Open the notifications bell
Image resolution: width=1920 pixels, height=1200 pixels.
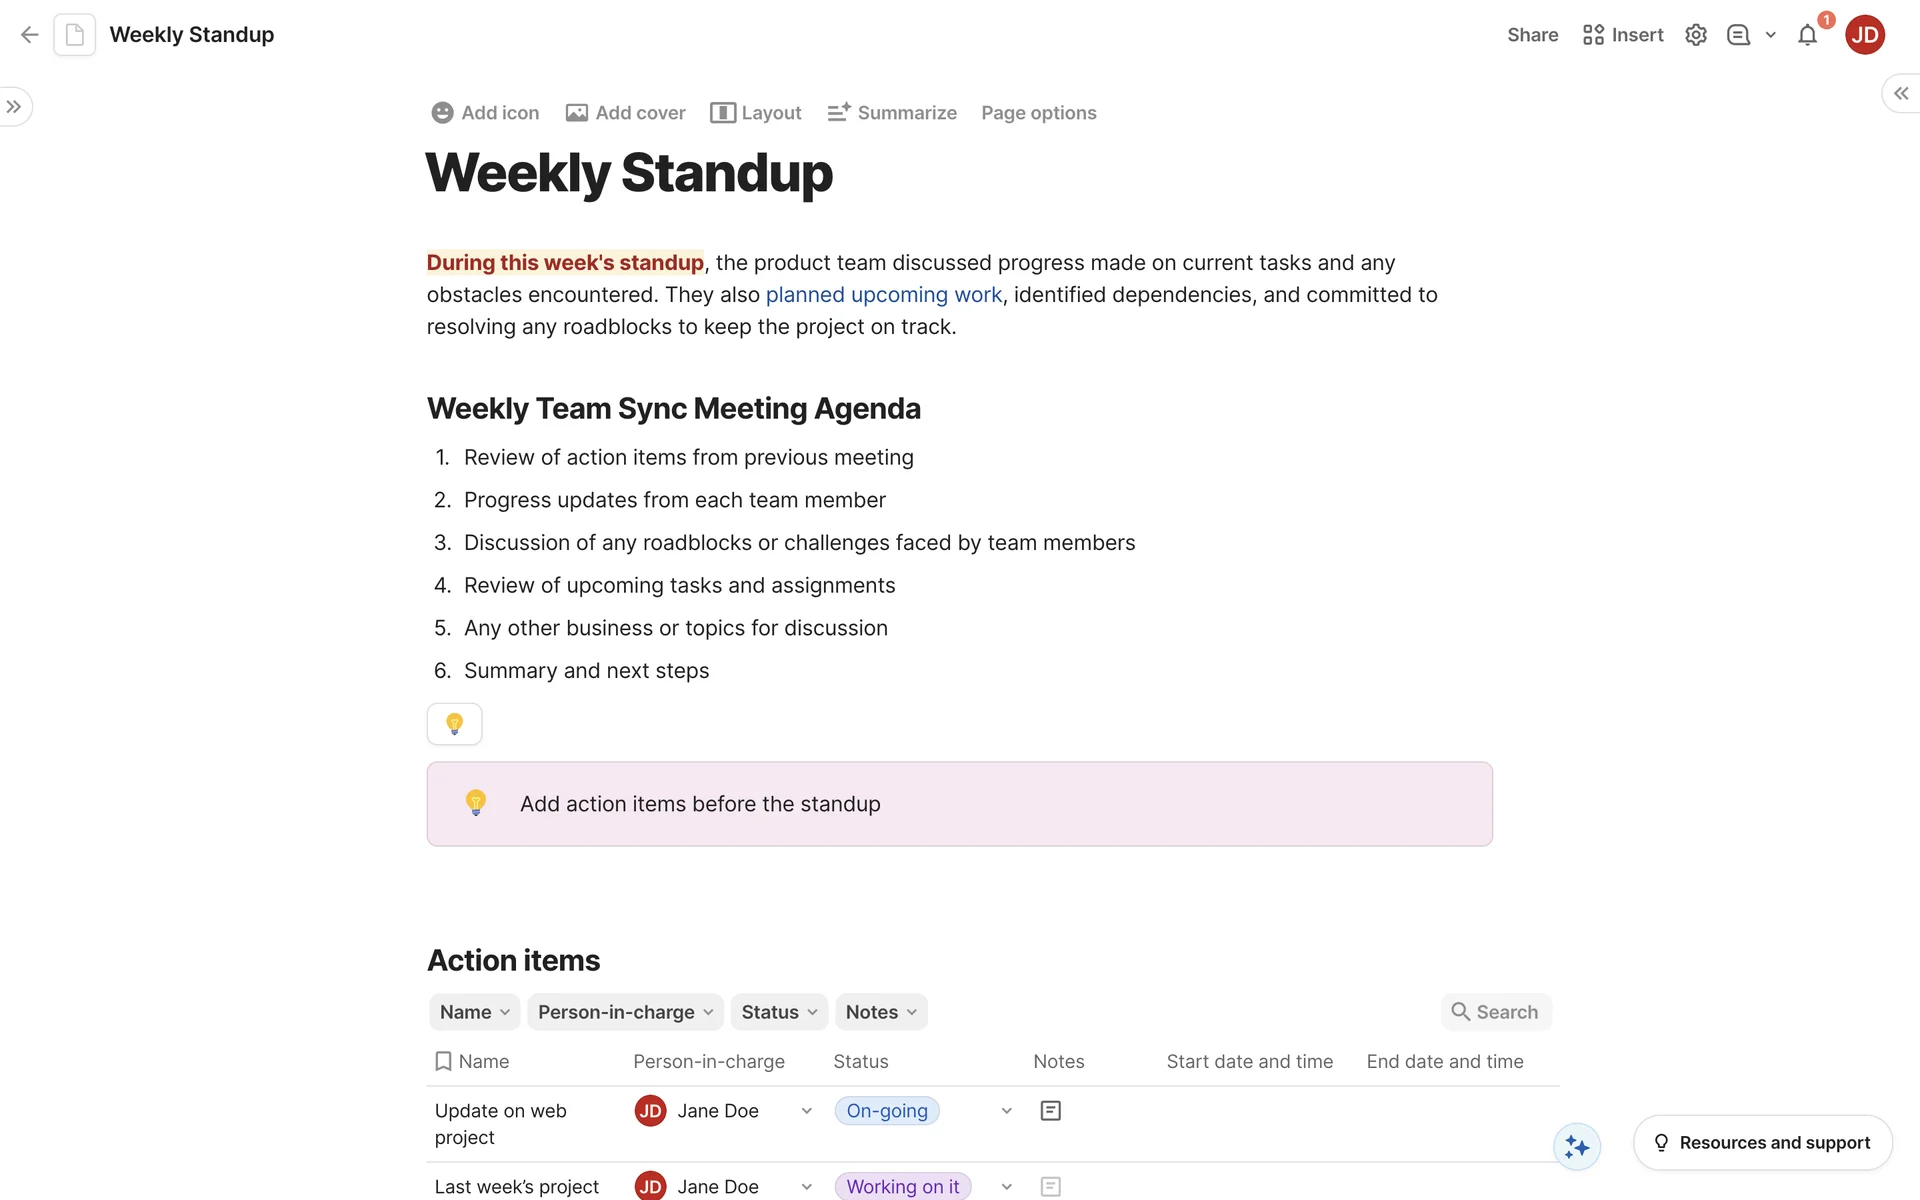[1807, 34]
